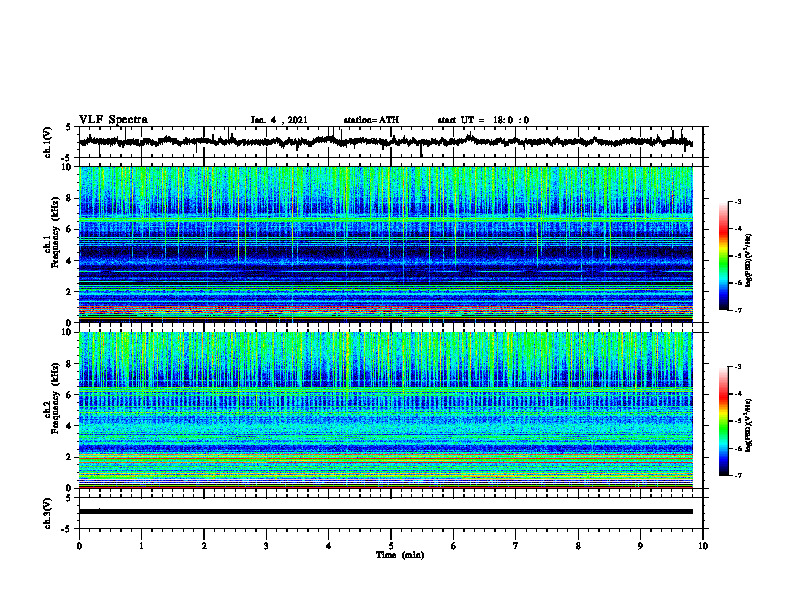Click time axis tick label '1'
Image resolution: width=792 pixels, height=612 pixels.
point(141,546)
